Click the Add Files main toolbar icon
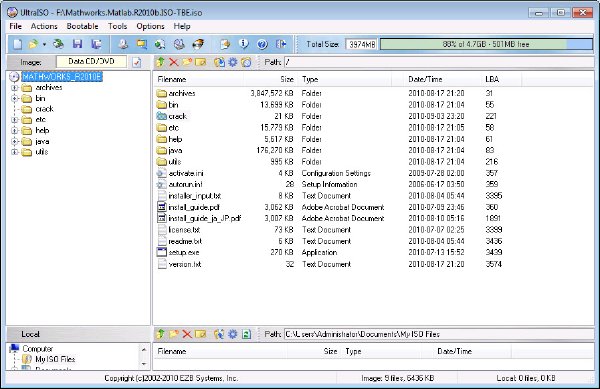The image size is (600, 389). [x=225, y=44]
